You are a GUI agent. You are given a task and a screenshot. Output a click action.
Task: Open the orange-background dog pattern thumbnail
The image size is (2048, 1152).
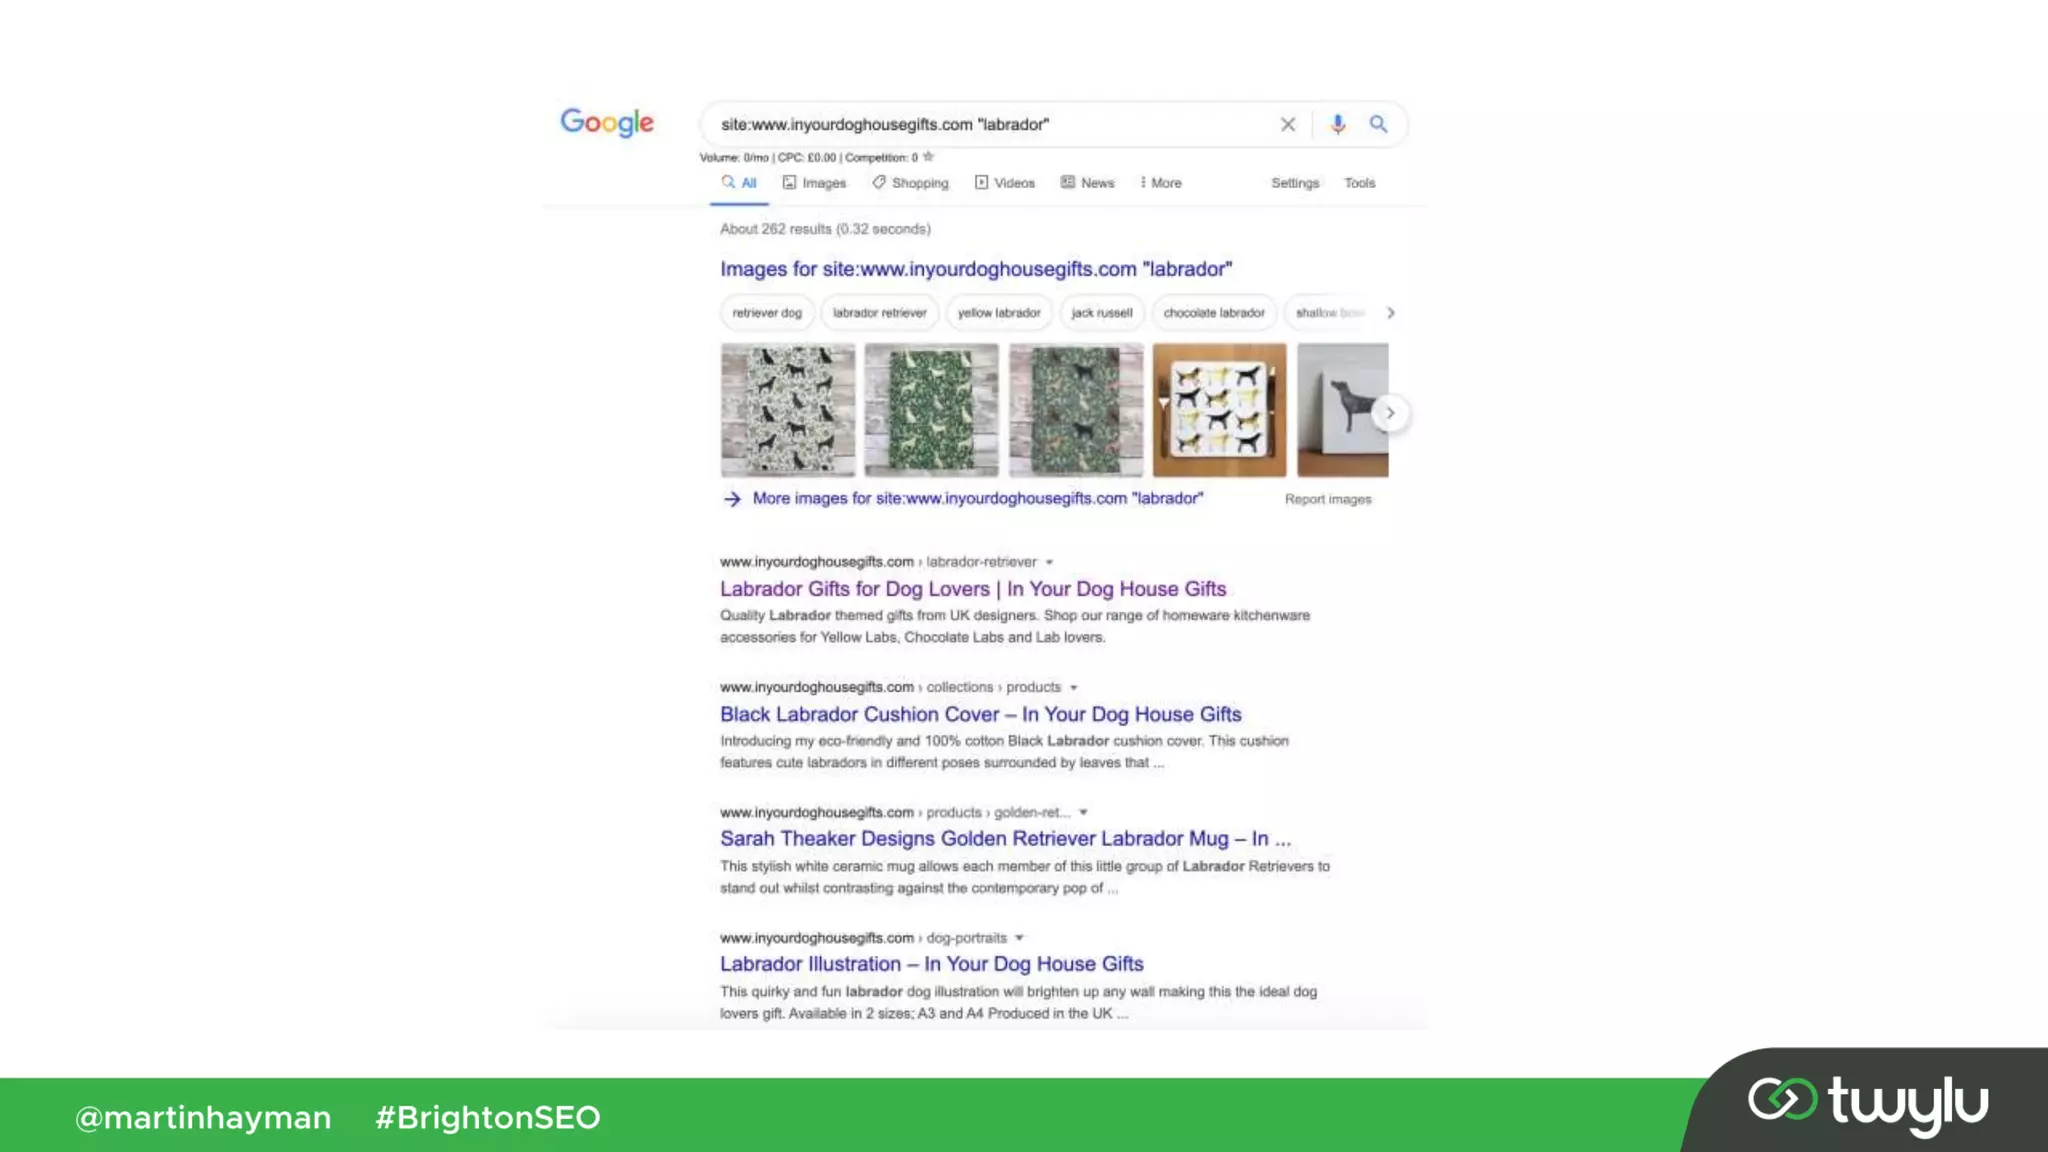pyautogui.click(x=1219, y=410)
